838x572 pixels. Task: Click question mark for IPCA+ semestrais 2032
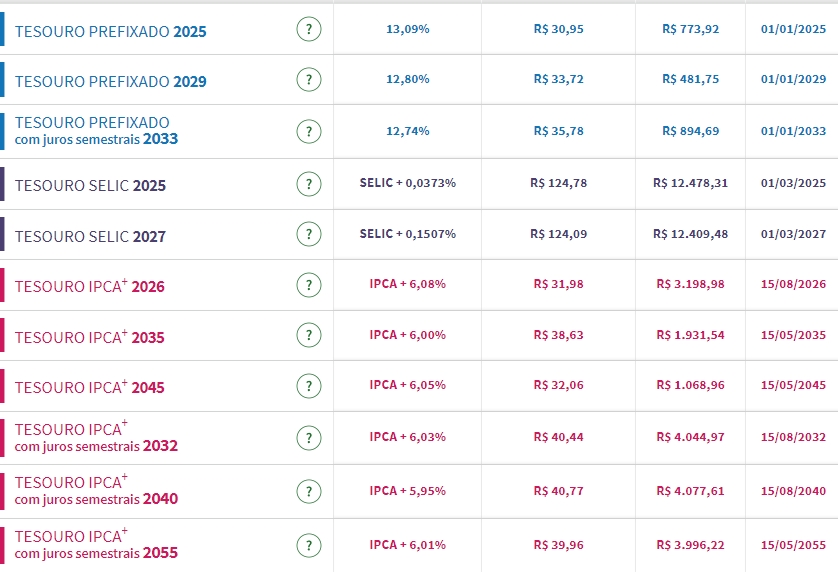coord(309,438)
